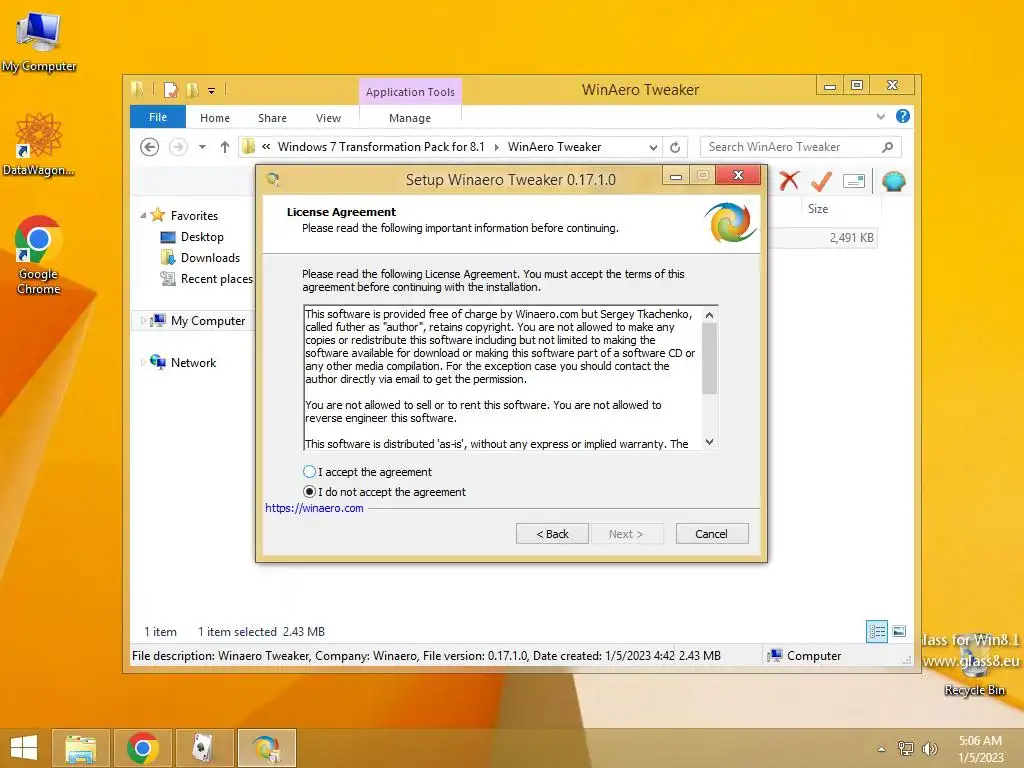Open Recent places in Favorites
The height and width of the screenshot is (768, 1024).
pyautogui.click(x=216, y=279)
